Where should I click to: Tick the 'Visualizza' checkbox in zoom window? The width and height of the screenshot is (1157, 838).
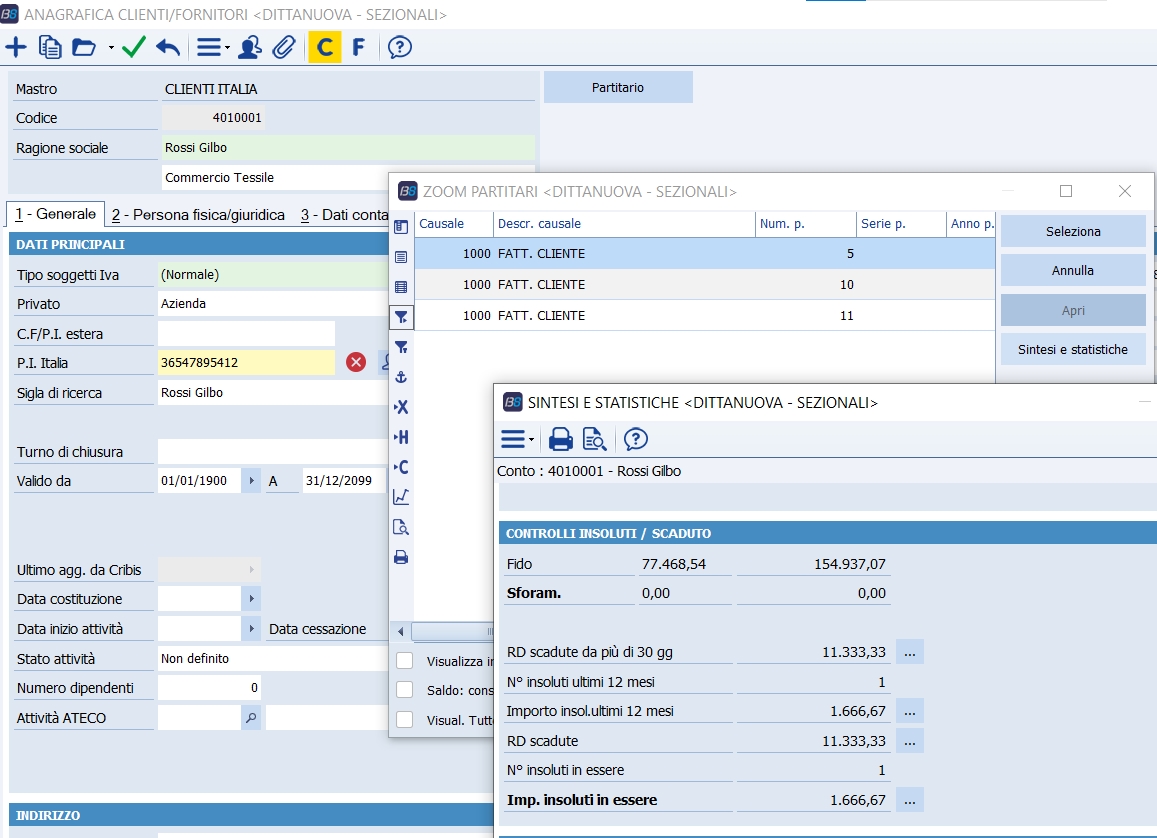pyautogui.click(x=404, y=660)
